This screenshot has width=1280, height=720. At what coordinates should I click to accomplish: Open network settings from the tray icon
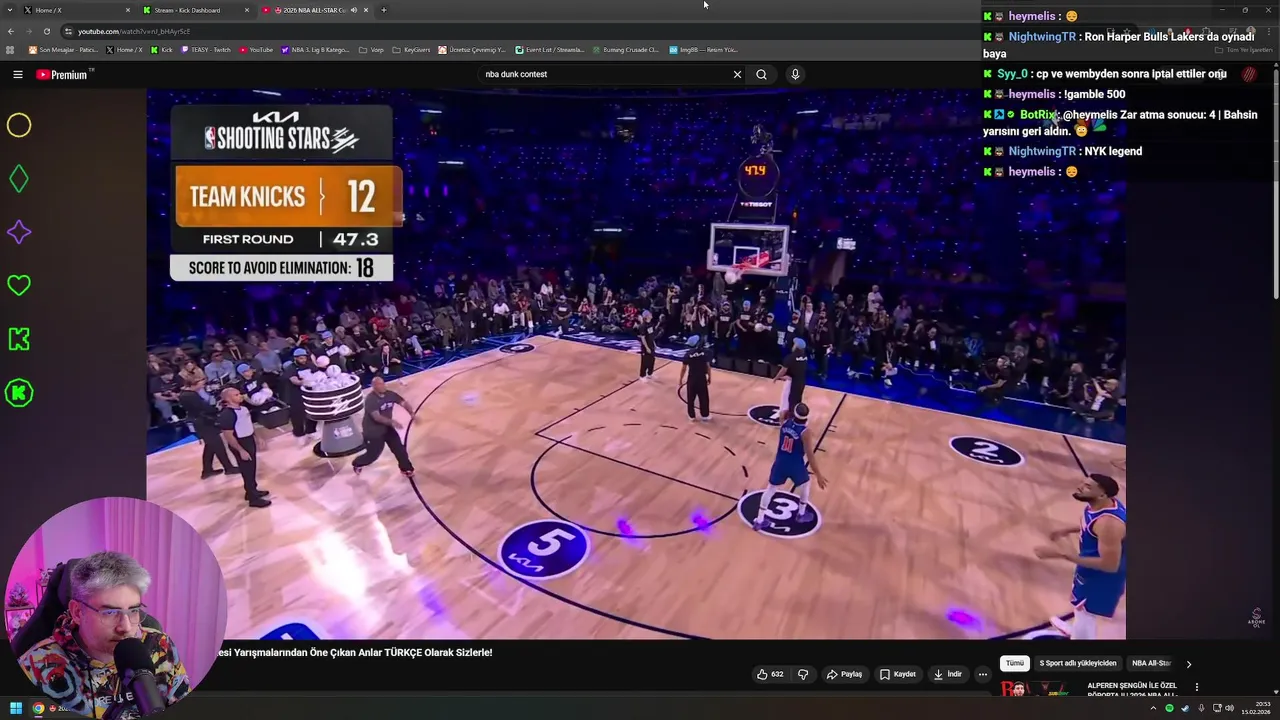point(1215,708)
